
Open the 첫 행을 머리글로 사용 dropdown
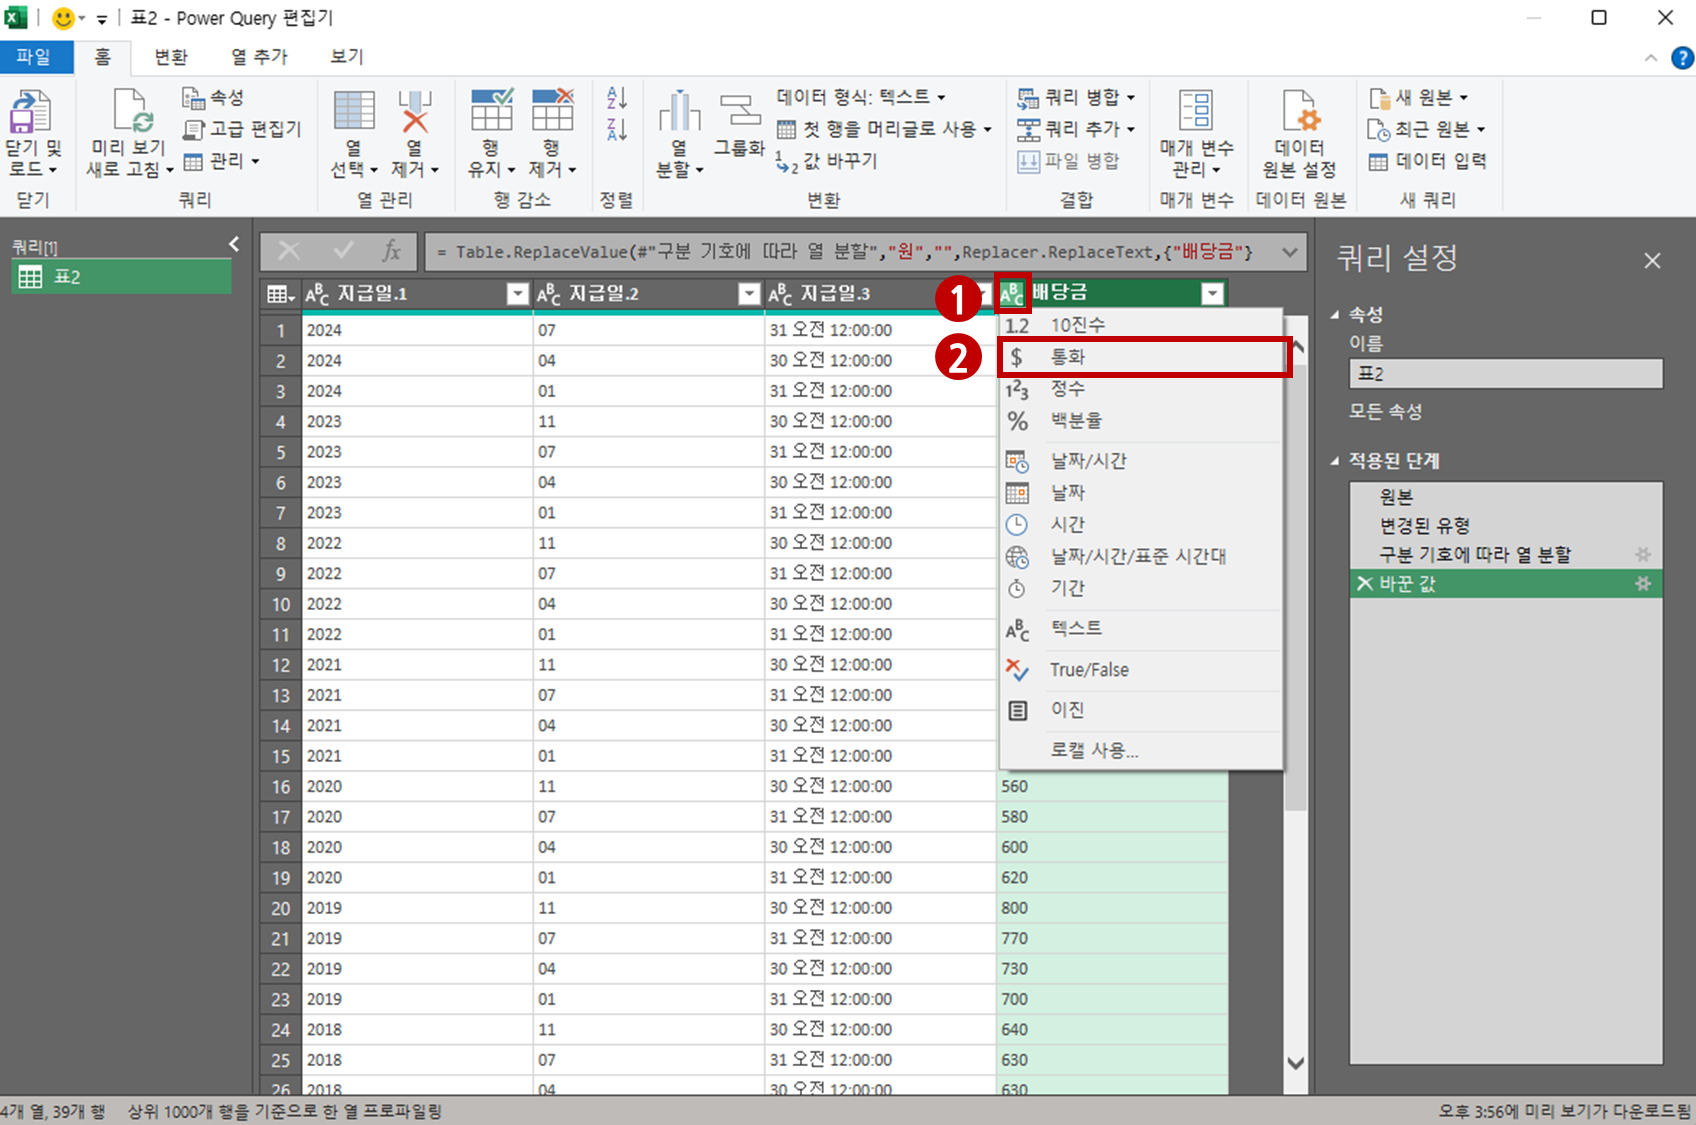tap(884, 129)
